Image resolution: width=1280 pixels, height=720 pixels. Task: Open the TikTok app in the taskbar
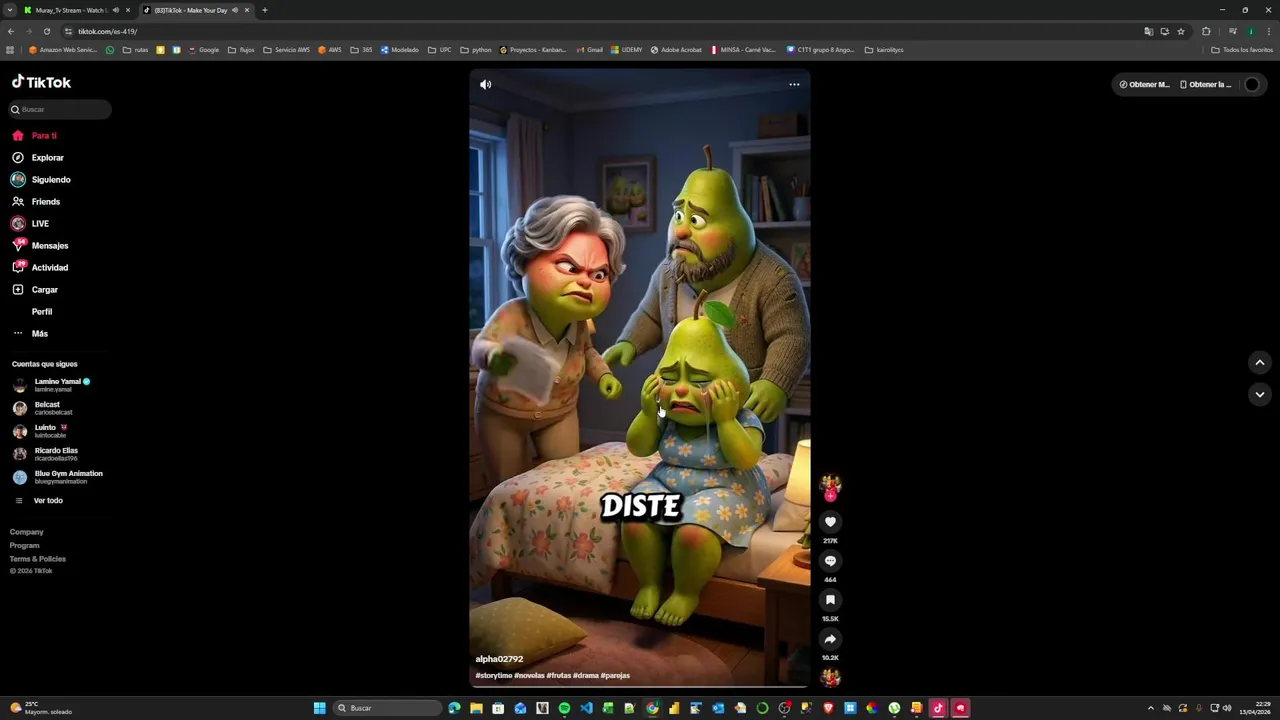938,708
